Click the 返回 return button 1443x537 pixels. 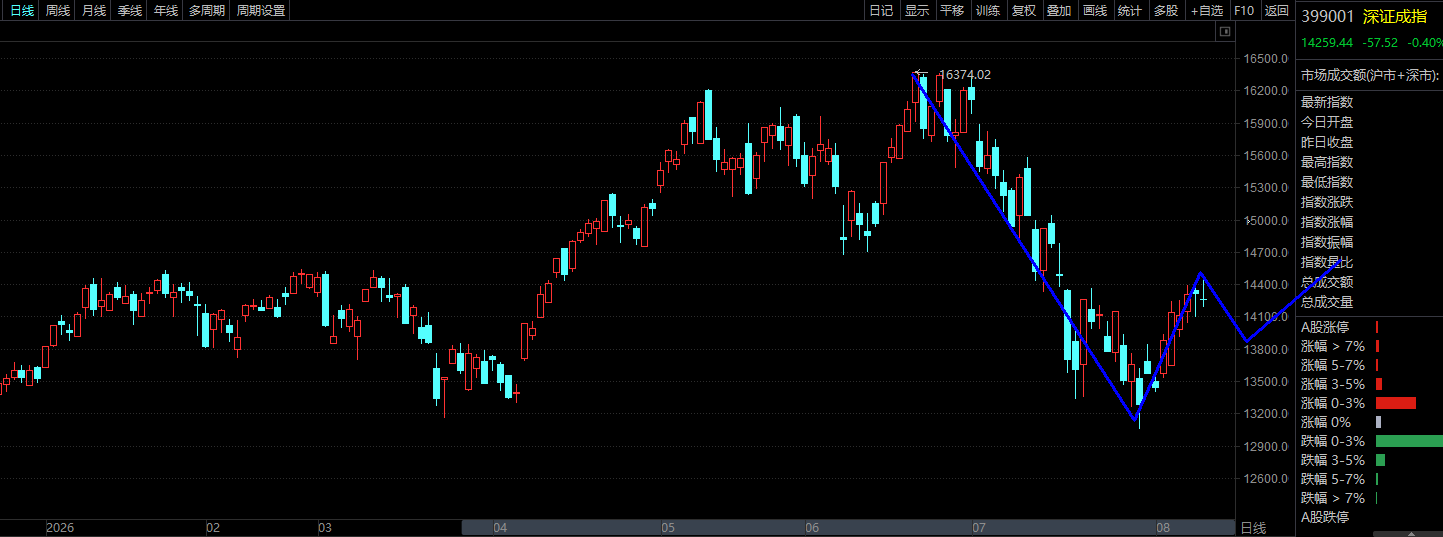pyautogui.click(x=1277, y=11)
